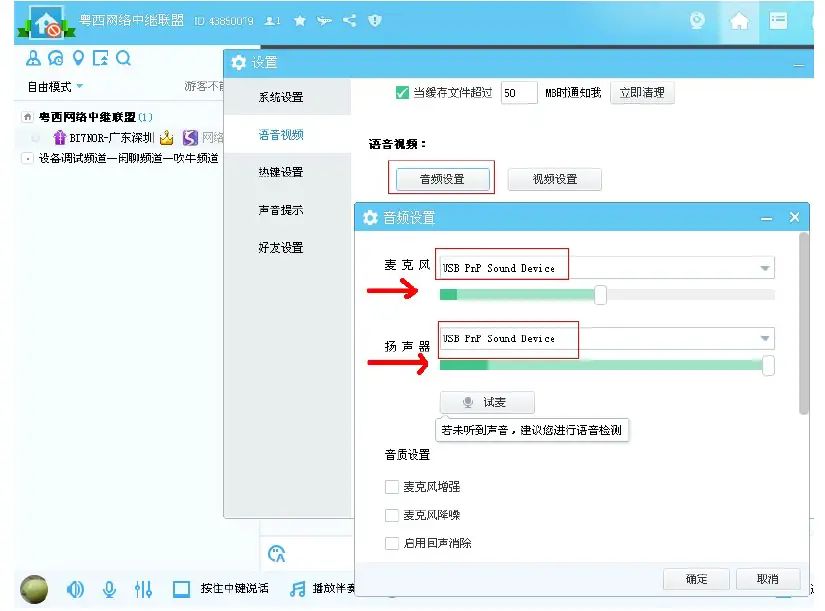Click the cache size field showing 50
This screenshot has height=611, width=825.
click(519, 93)
